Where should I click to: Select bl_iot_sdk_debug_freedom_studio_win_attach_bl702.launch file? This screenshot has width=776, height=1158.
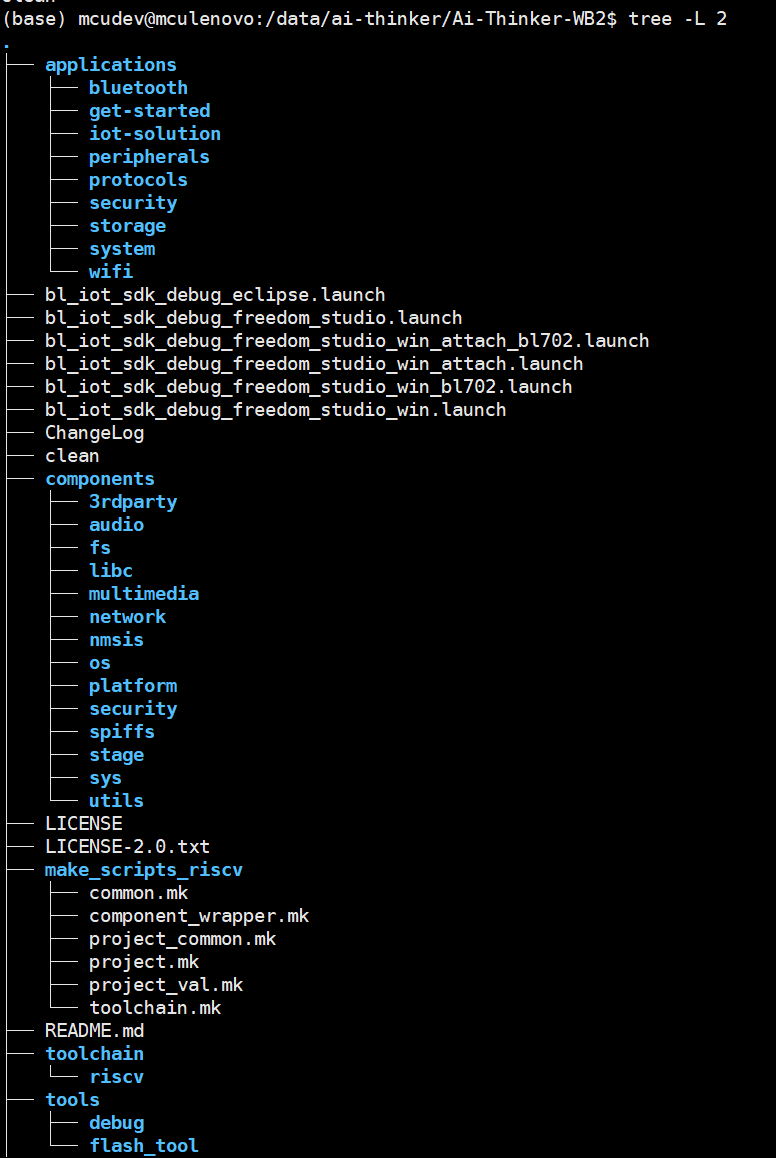347,340
